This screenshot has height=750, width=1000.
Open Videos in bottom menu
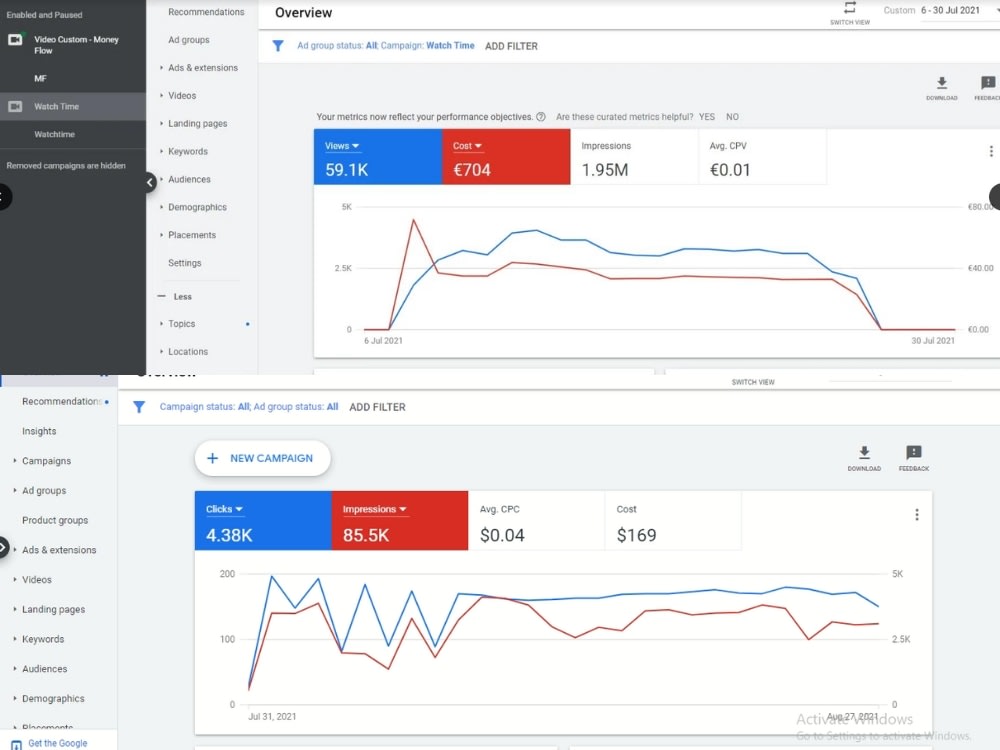[36, 580]
